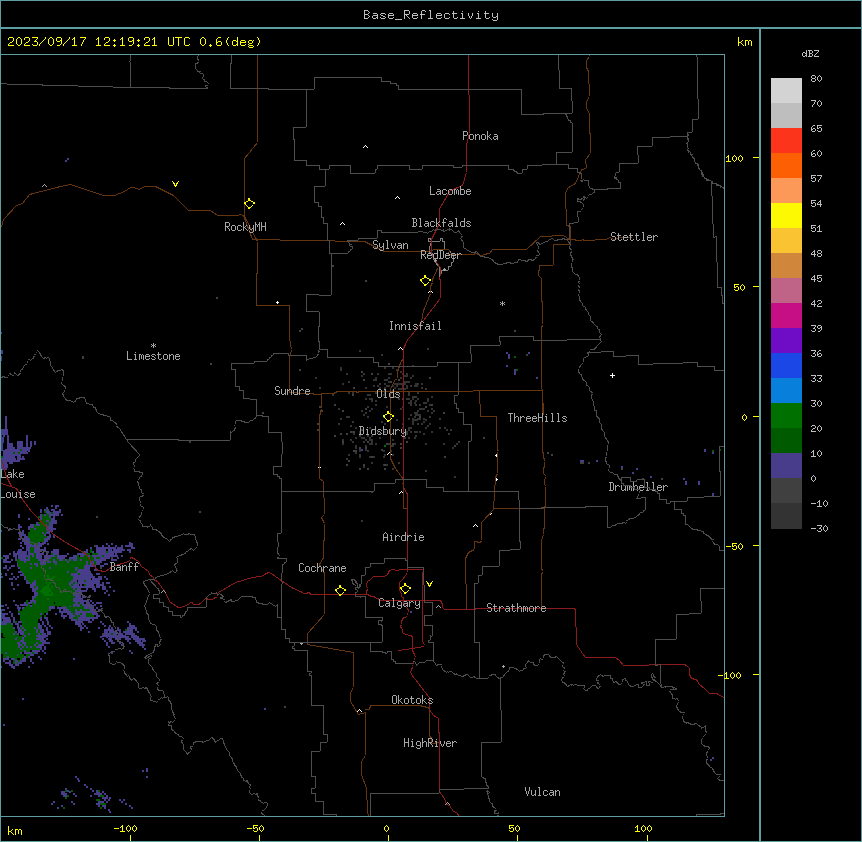Click the Sylvan label

click(390, 245)
